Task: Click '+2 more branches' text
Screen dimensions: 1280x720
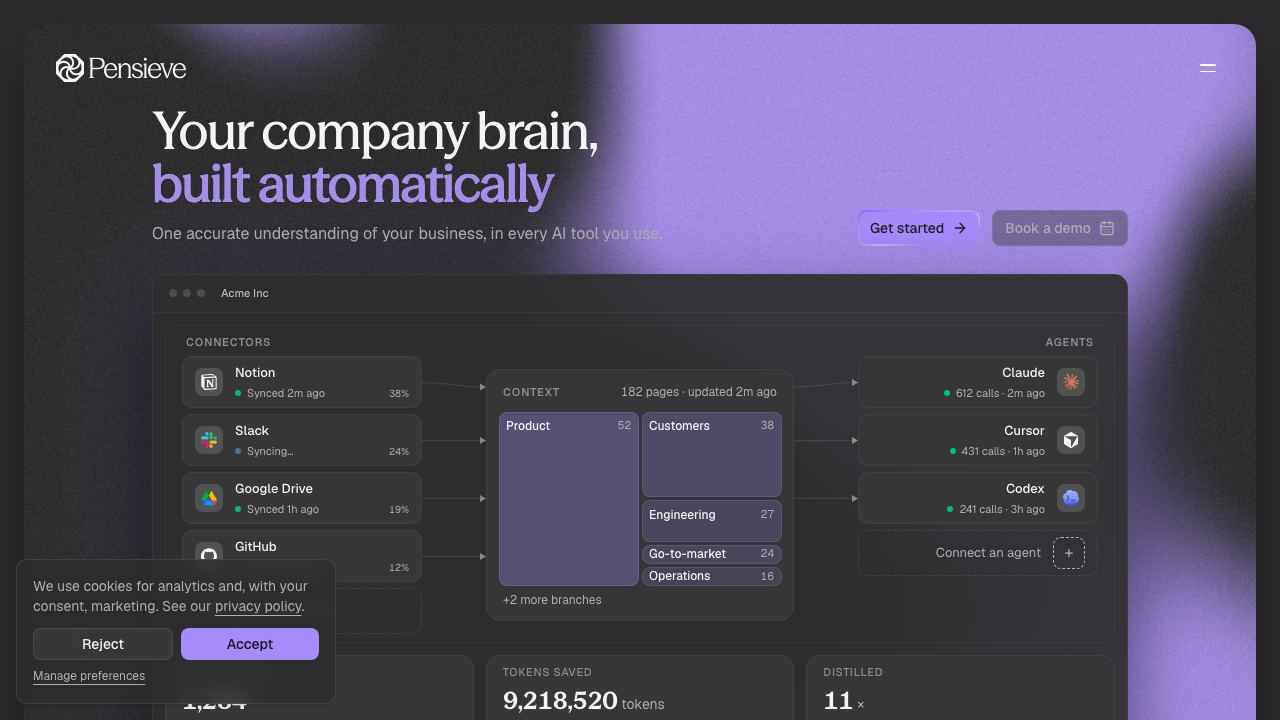Action: [x=552, y=600]
